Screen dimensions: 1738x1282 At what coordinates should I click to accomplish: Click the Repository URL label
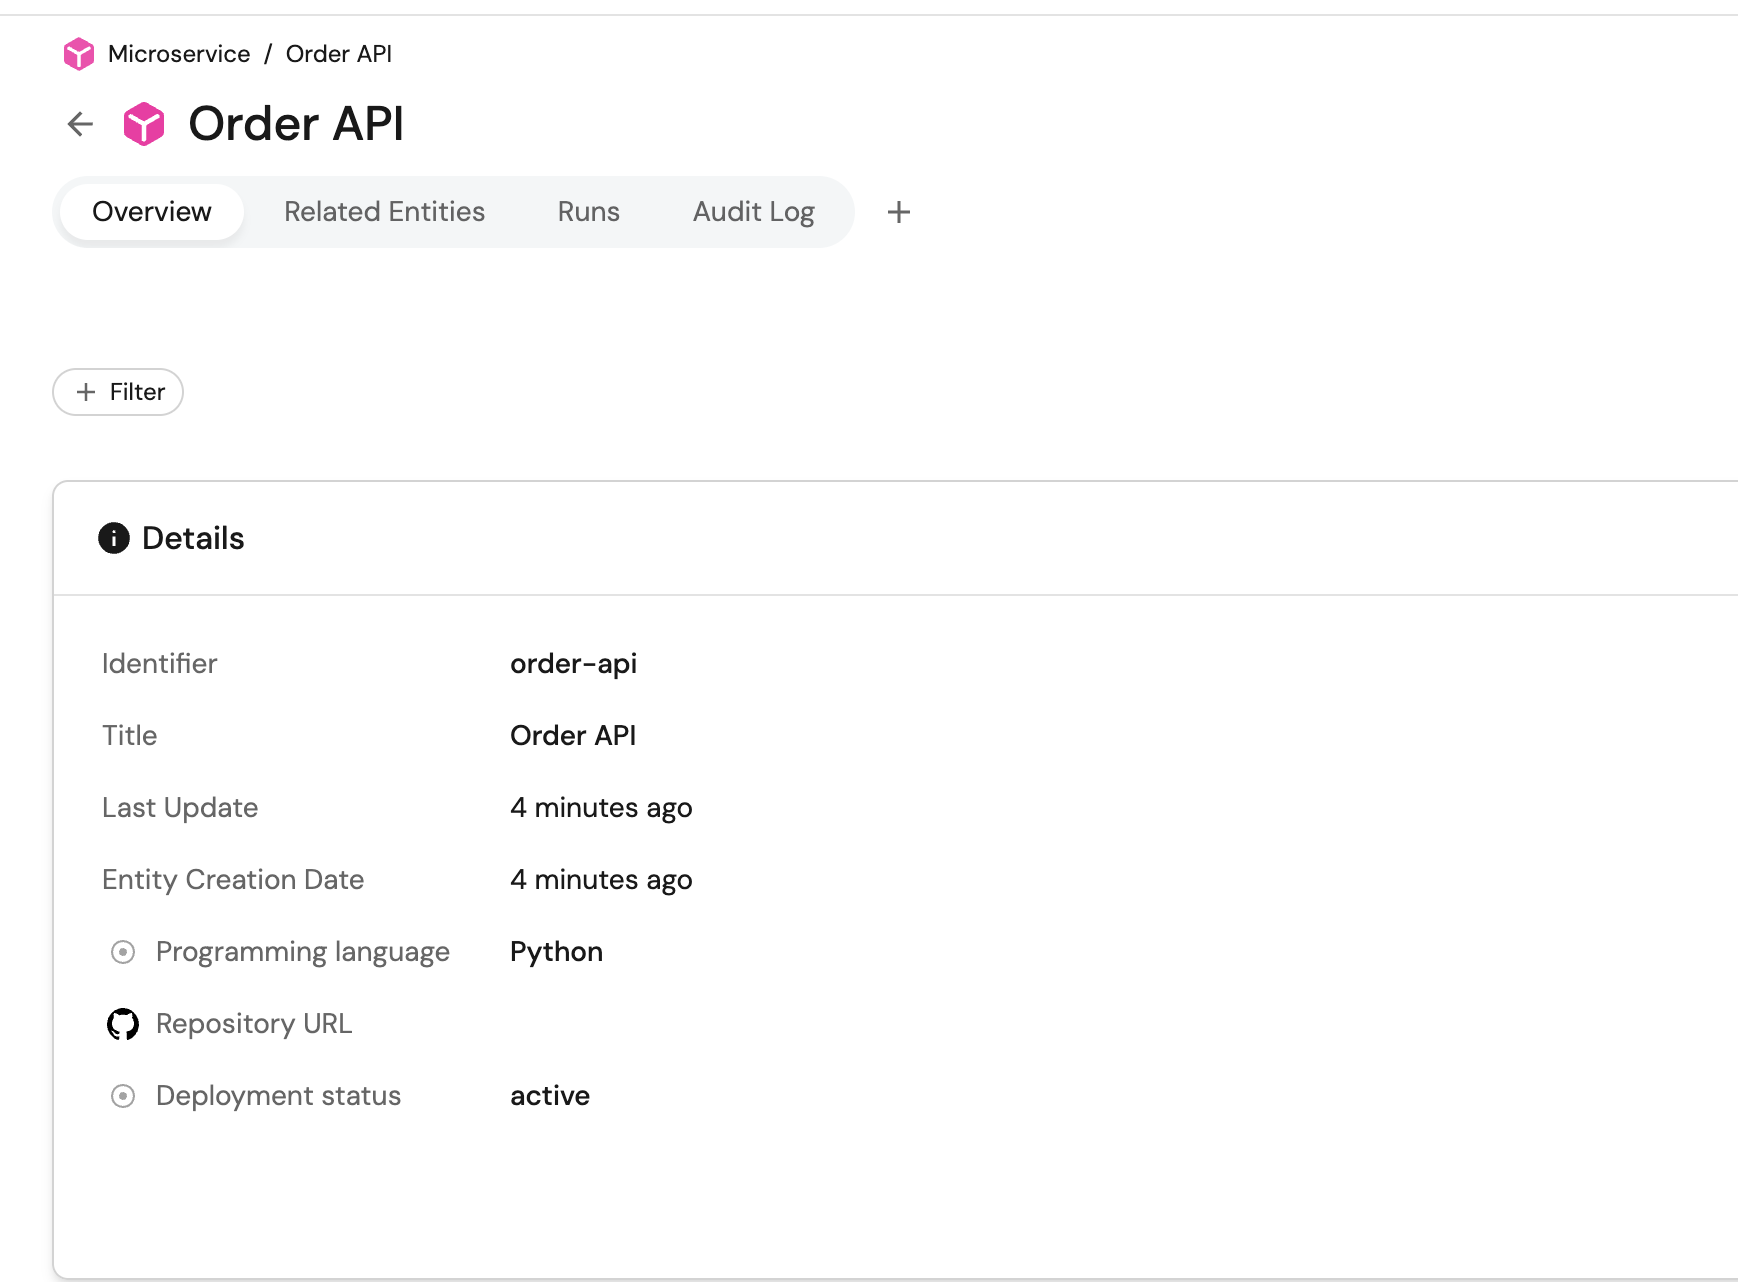point(254,1024)
